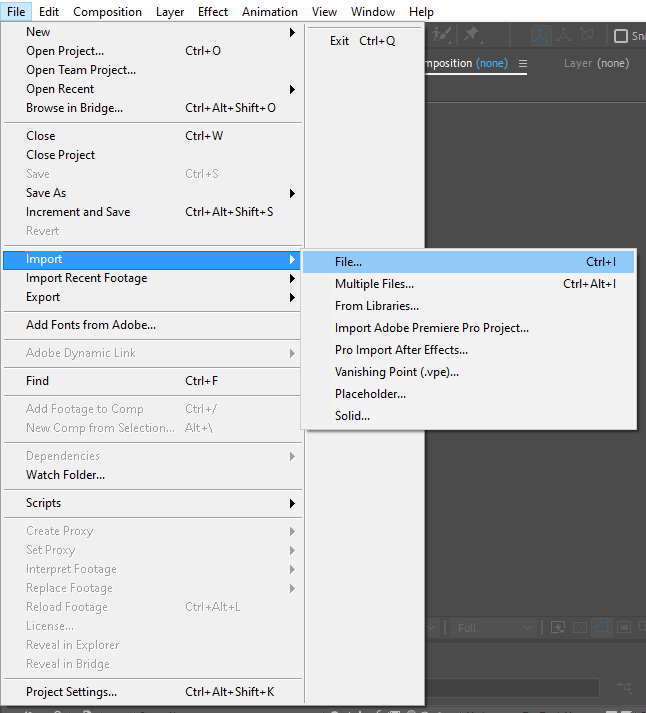Click the timeline search input field
The image size is (646, 713).
510,688
